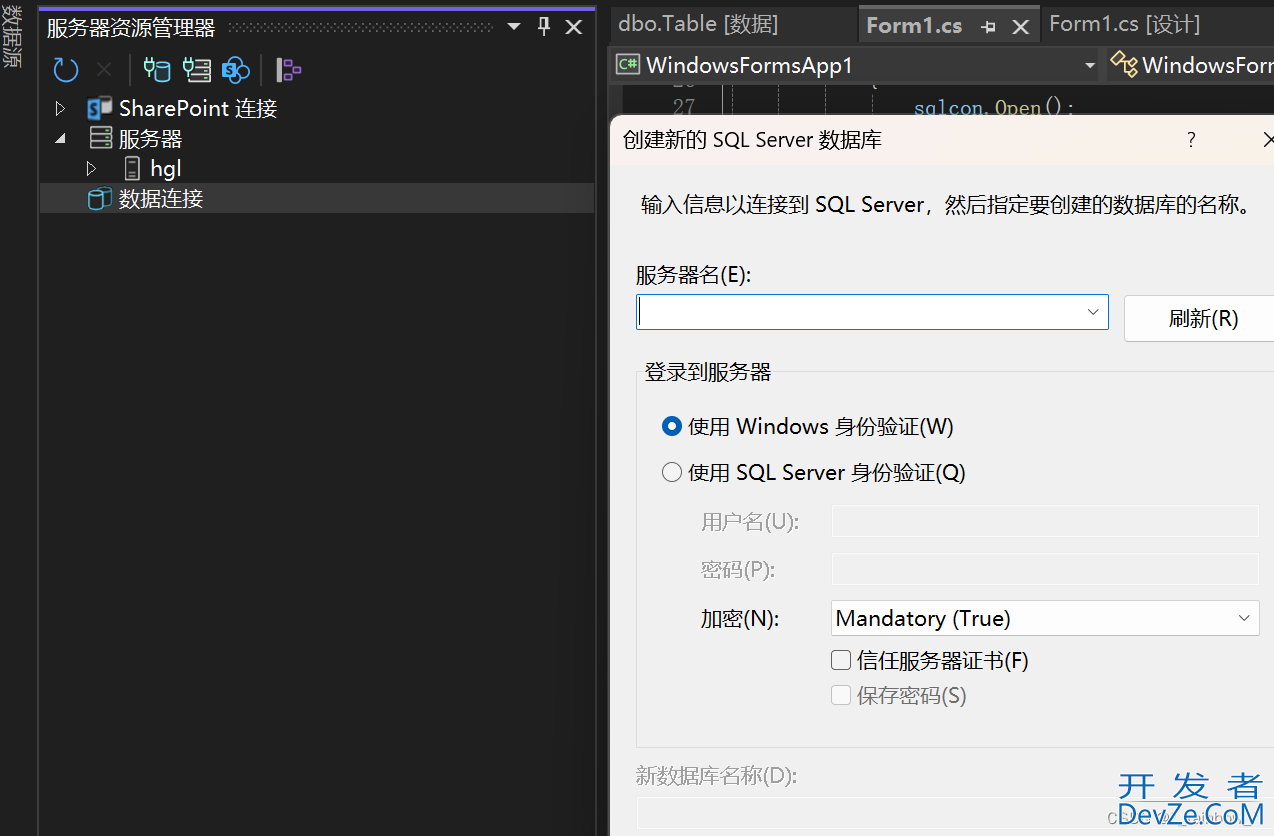Click the pin icon on Form1.cs tab
The width and height of the screenshot is (1274, 836).
coord(989,27)
